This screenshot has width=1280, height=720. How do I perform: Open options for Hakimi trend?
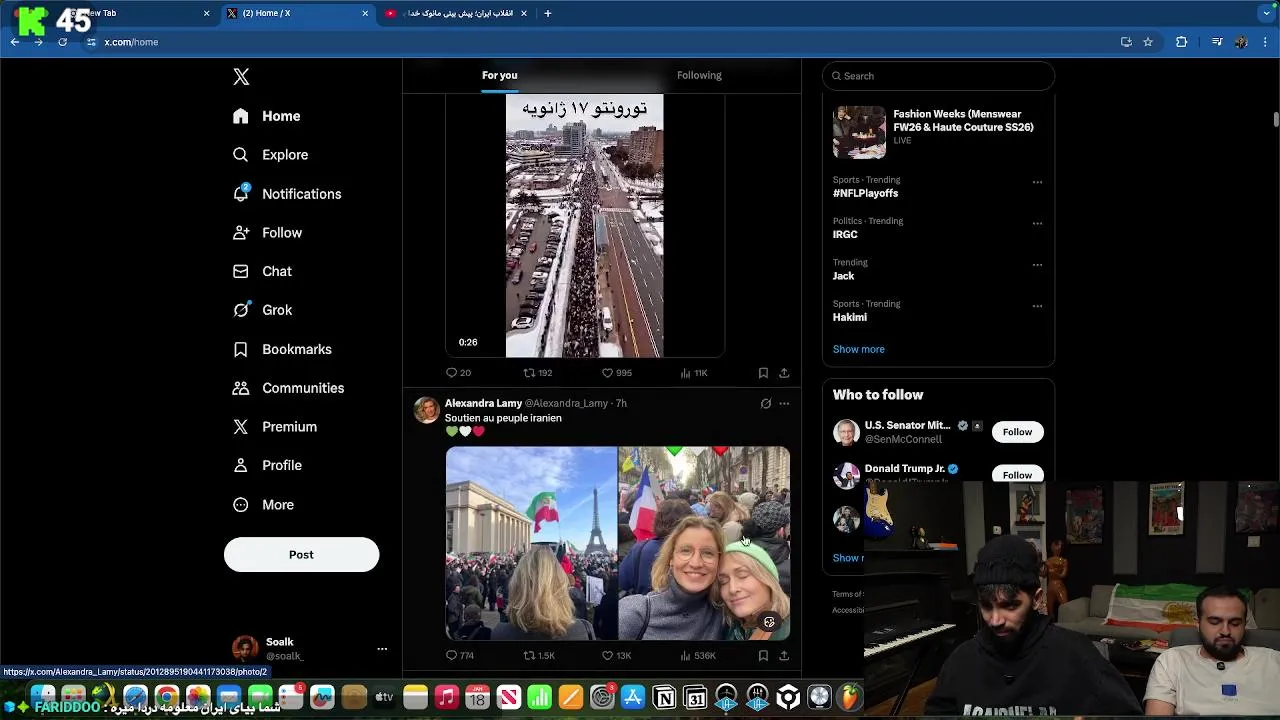pos(1037,306)
